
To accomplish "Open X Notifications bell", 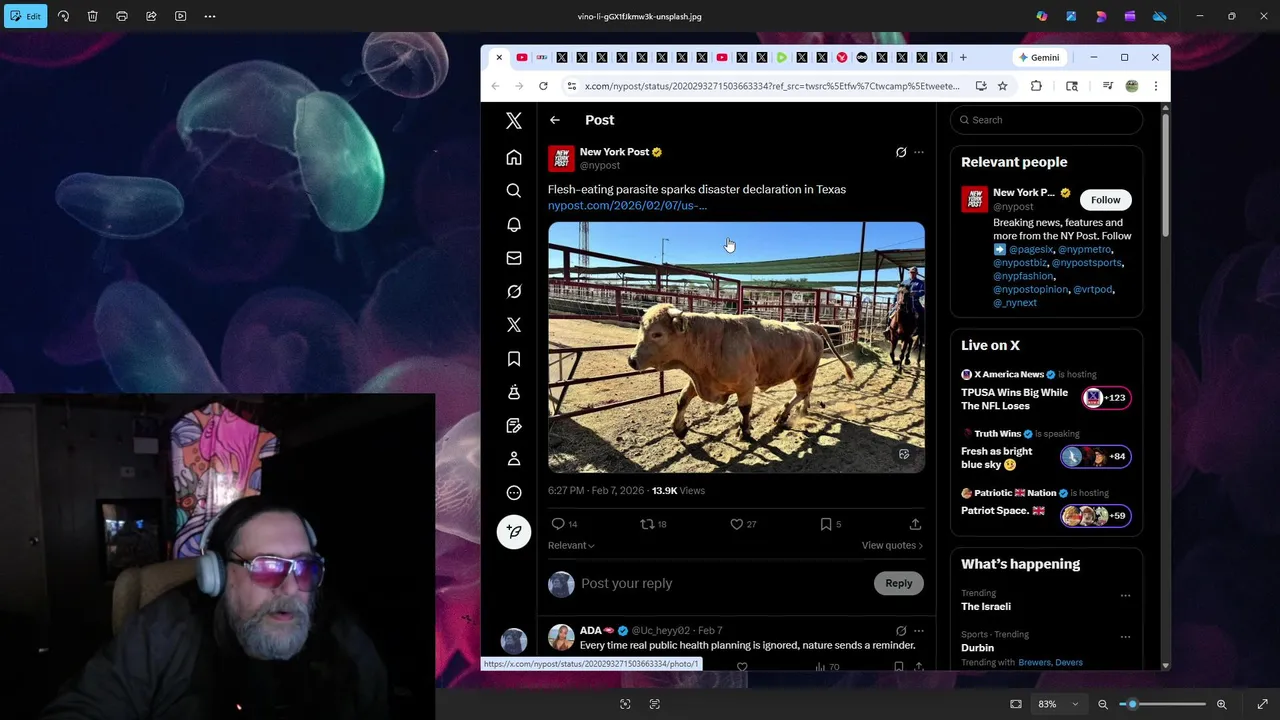I will [x=514, y=224].
